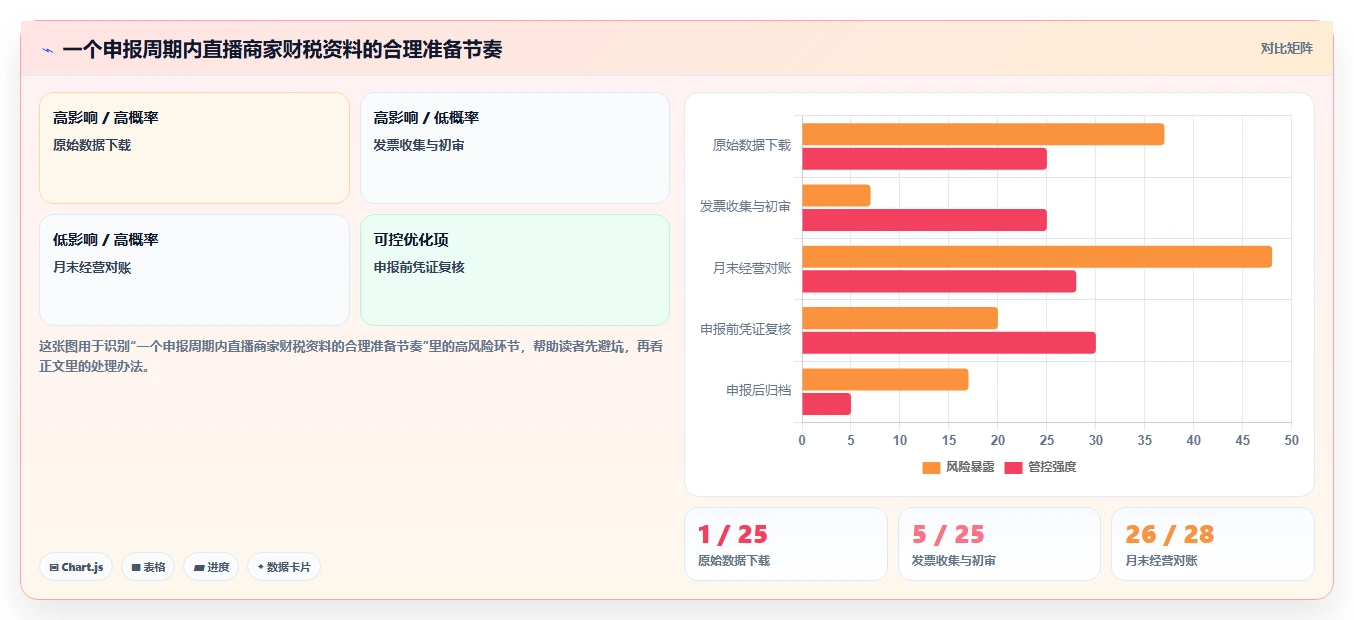Click the 发票收集与初审 y-axis label
This screenshot has width=1354, height=620.
pos(745,207)
